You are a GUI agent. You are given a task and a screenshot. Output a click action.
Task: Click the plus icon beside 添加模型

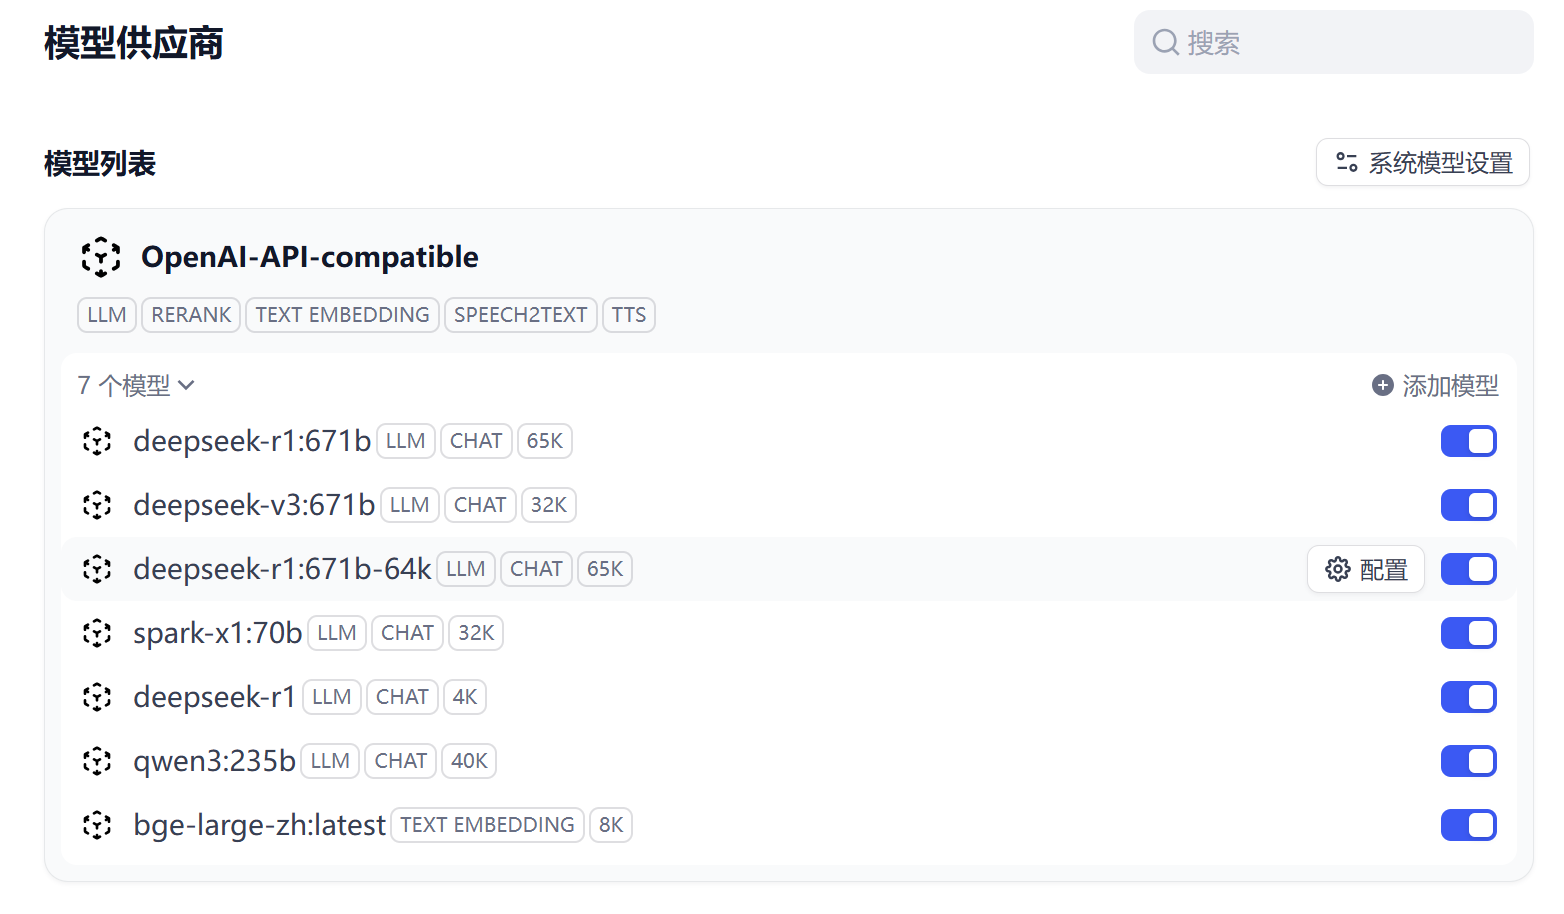(x=1383, y=385)
